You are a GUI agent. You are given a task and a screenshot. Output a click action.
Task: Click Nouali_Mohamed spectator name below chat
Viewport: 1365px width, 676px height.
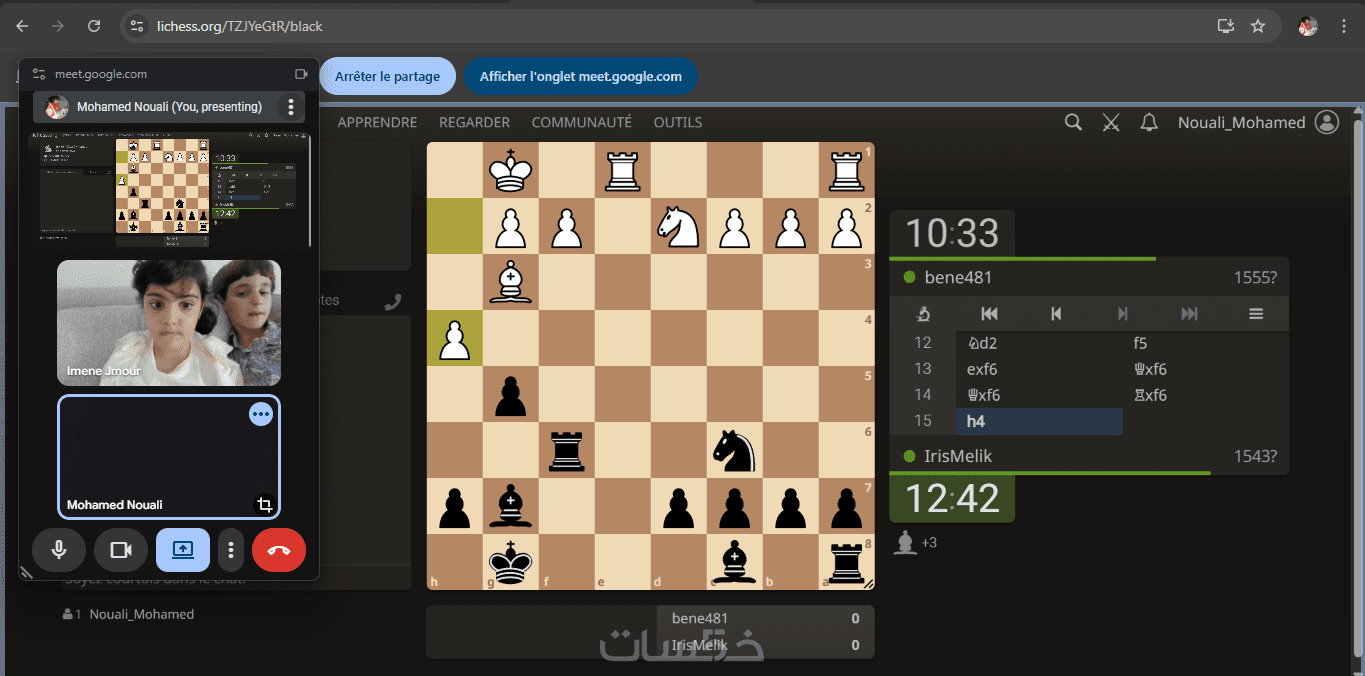142,614
